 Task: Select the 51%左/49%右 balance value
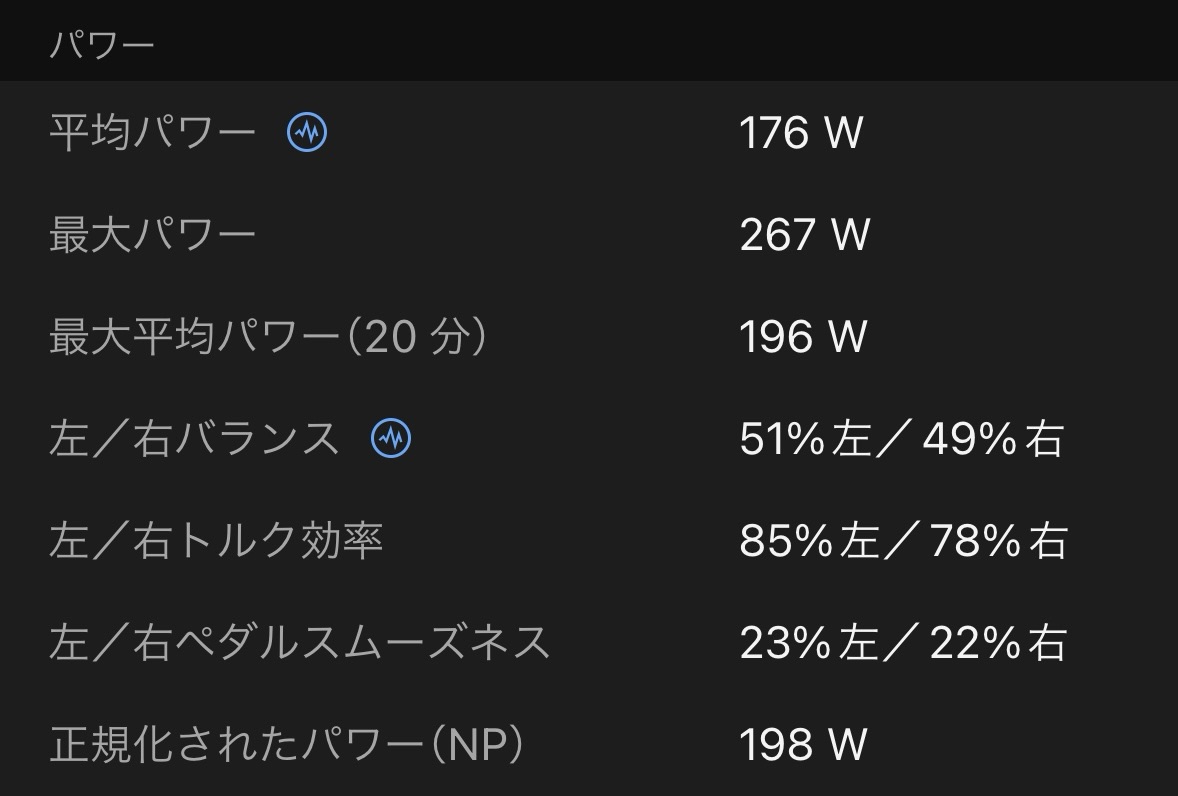(x=901, y=439)
